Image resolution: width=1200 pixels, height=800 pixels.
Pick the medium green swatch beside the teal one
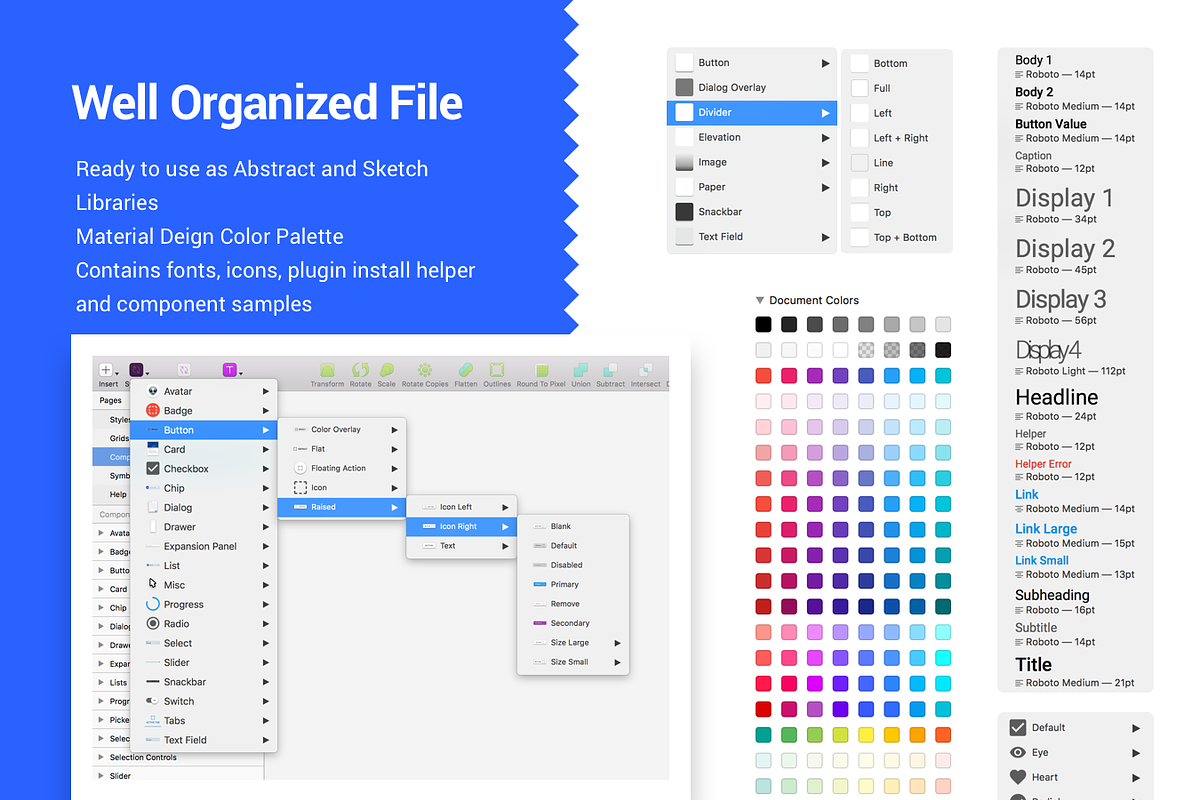pos(789,735)
